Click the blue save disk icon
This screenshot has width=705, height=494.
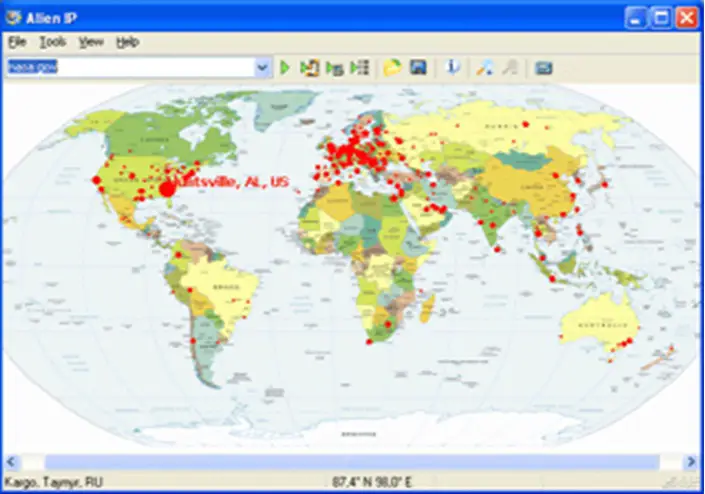(418, 67)
